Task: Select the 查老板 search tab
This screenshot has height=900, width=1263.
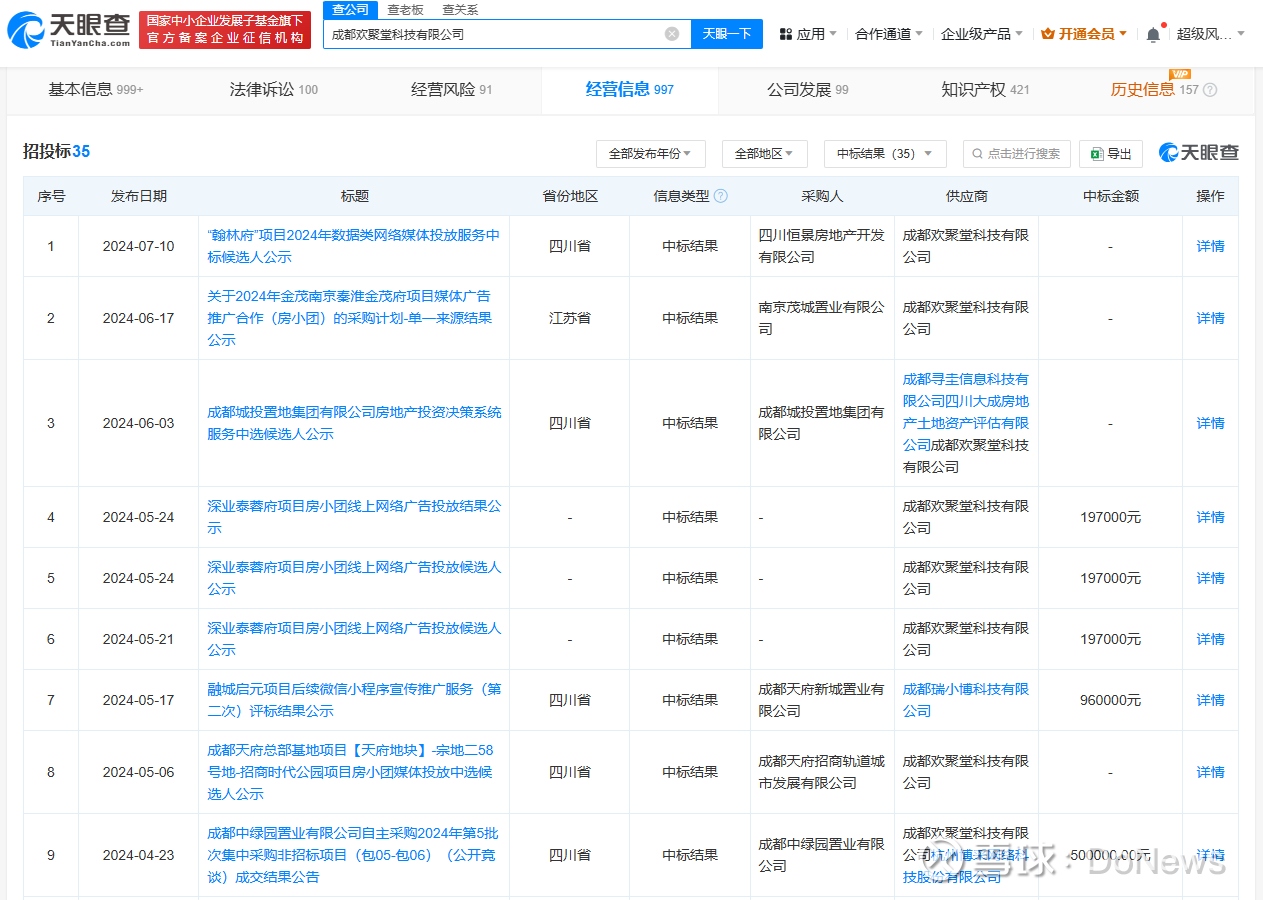Action: (x=405, y=9)
